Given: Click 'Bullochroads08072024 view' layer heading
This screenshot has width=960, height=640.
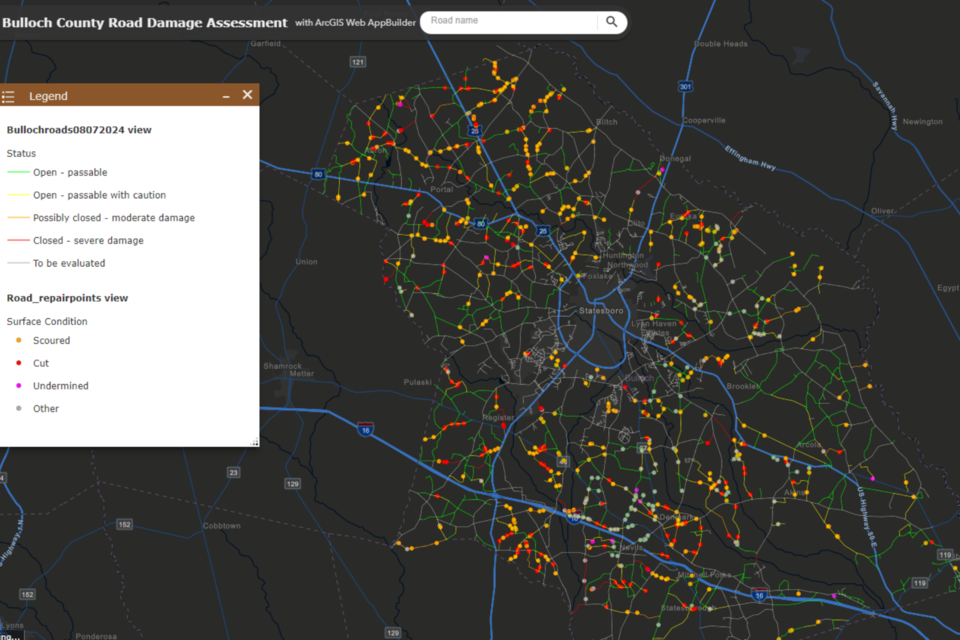Looking at the screenshot, I should [x=79, y=130].
